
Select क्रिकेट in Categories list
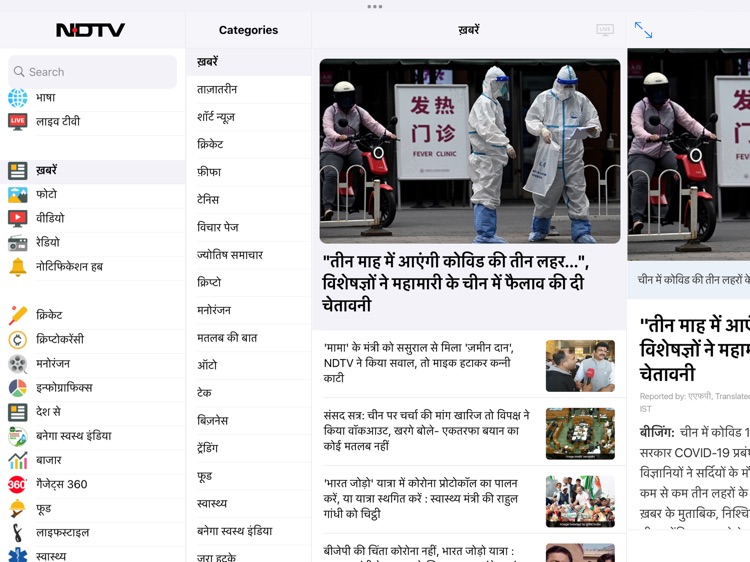pos(249,144)
